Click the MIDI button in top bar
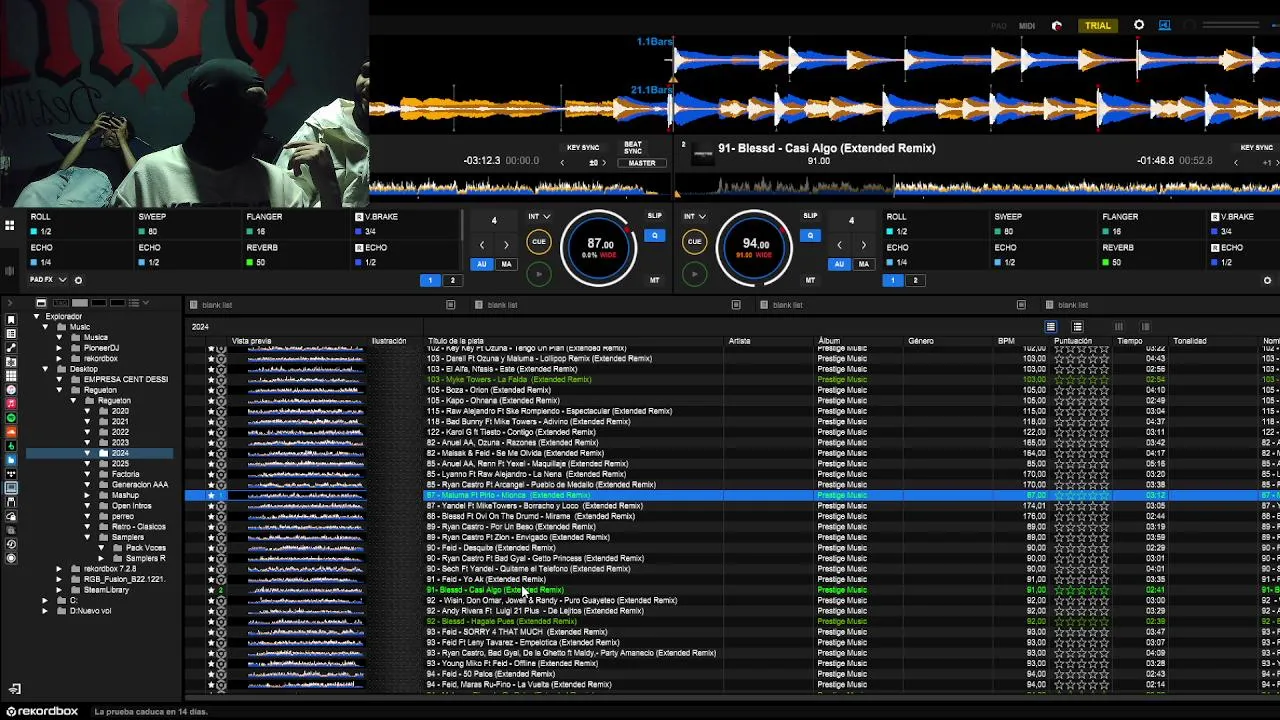The image size is (1280, 720). pos(1027,26)
